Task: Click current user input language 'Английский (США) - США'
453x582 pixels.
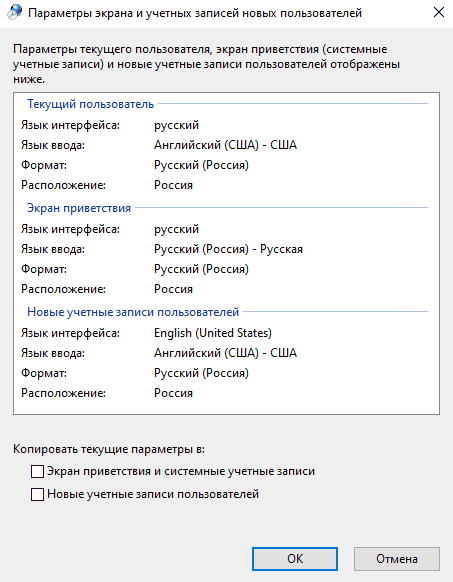Action: click(225, 145)
